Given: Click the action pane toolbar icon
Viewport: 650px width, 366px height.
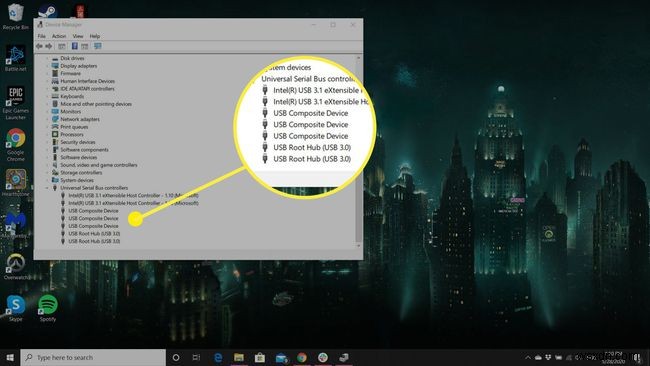Looking at the screenshot, I should (x=85, y=46).
